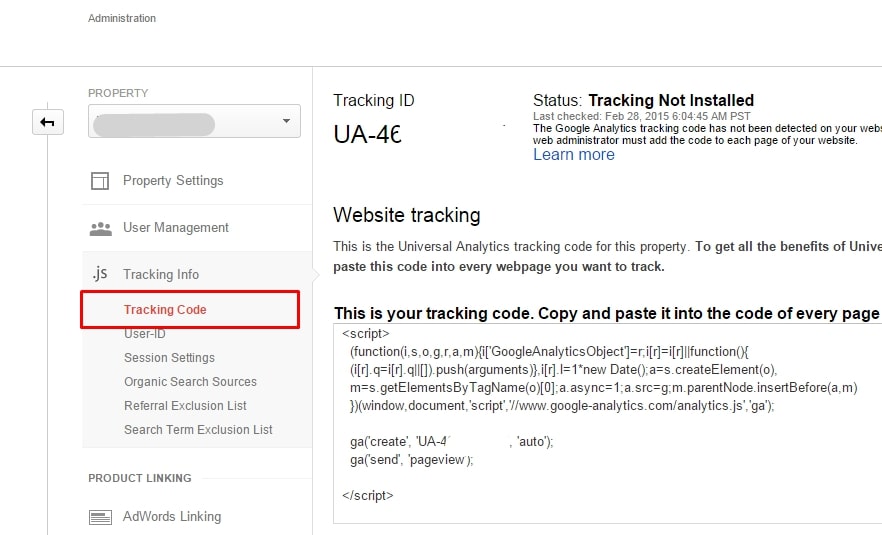
Task: Click the AdWords Linking icon
Action: coord(100,517)
